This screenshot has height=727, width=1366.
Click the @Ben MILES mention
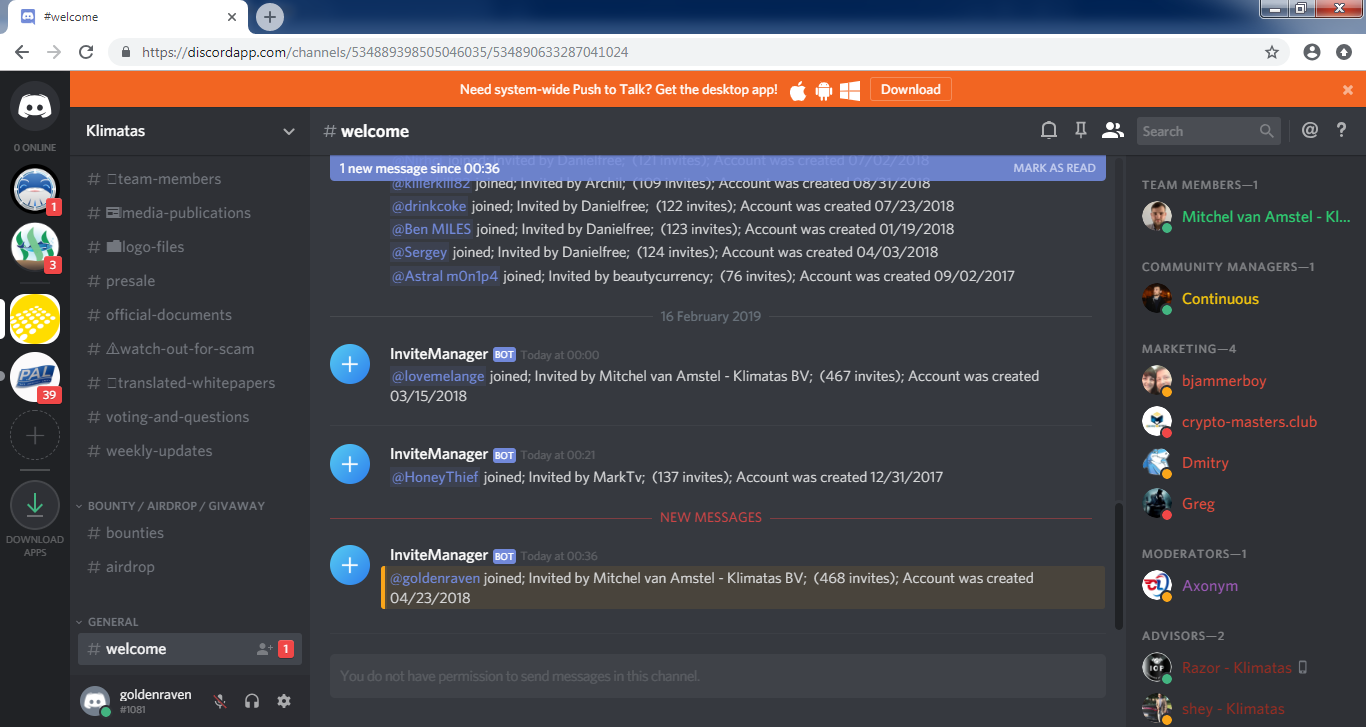coord(431,229)
